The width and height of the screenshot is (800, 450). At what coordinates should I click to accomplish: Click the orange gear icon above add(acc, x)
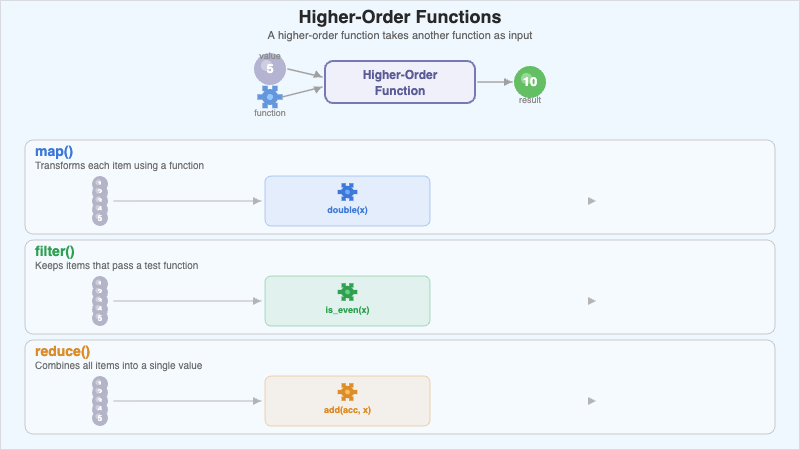coord(347,392)
